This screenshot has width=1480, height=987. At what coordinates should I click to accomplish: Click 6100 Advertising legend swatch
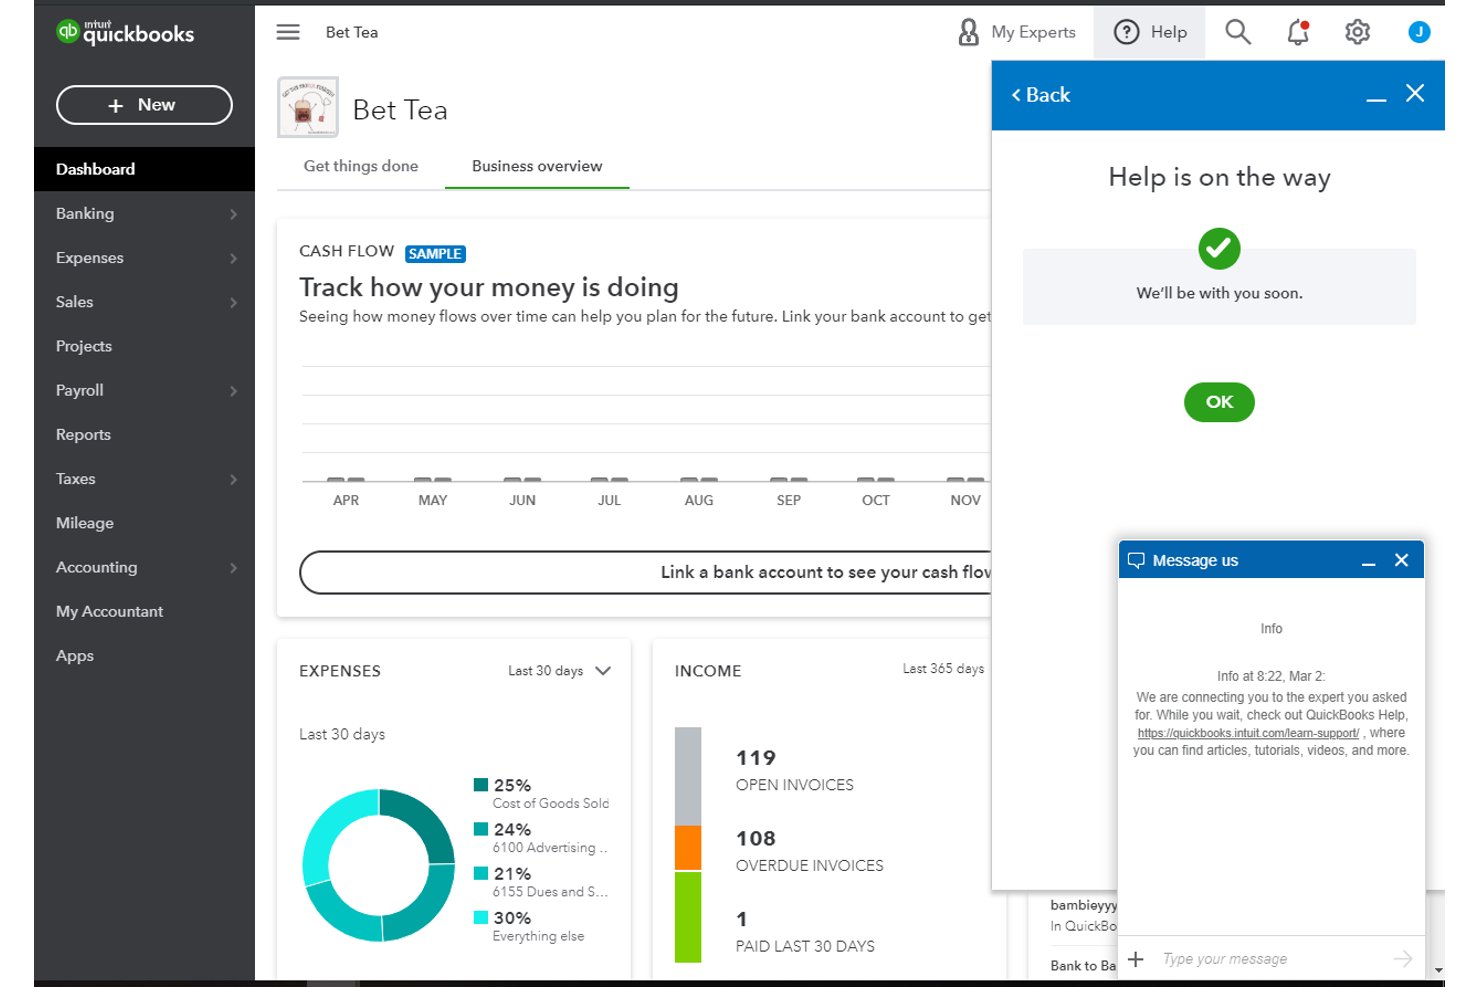[481, 829]
